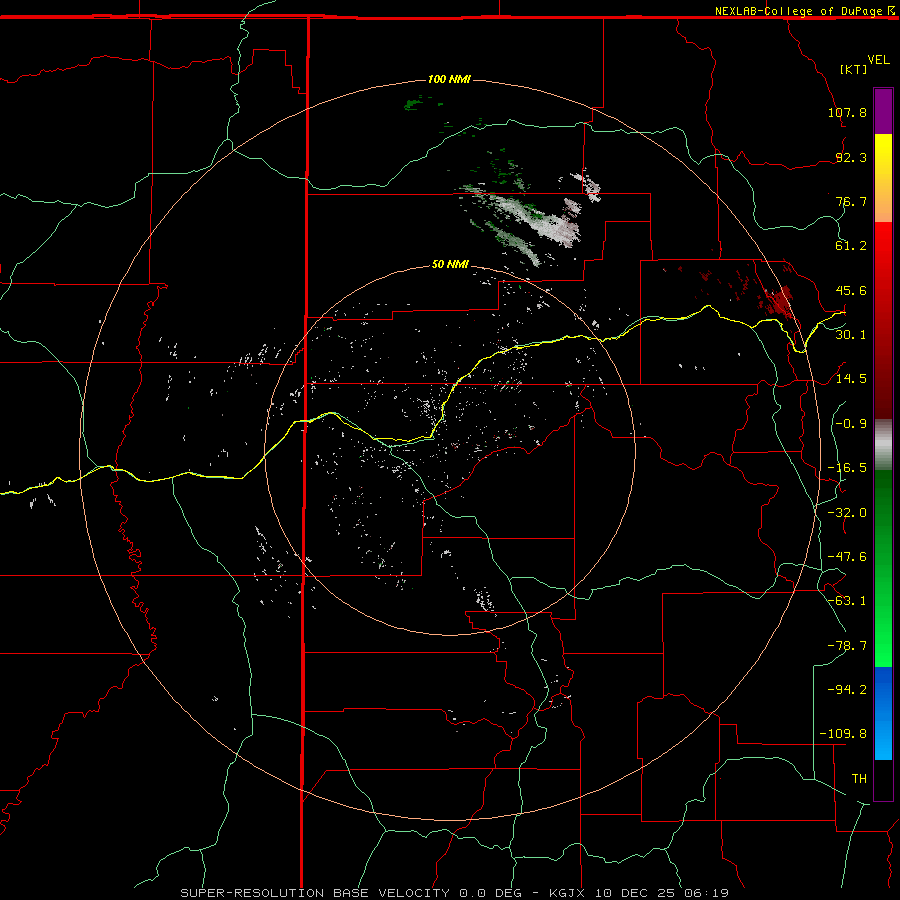Viewport: 900px width, 900px height.
Task: Click the TH threshold label
Action: pyautogui.click(x=859, y=779)
